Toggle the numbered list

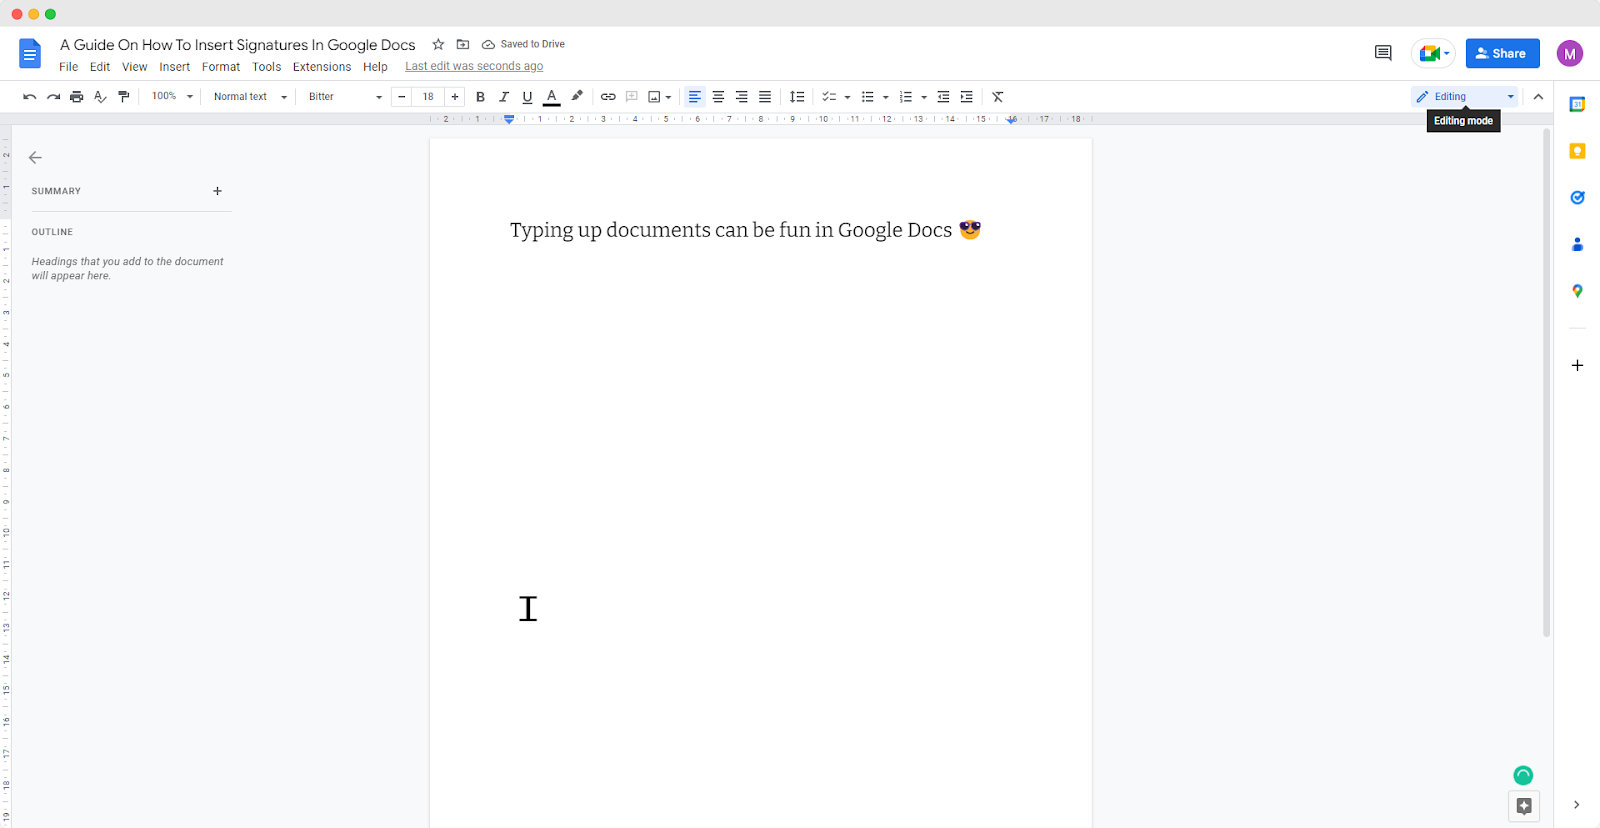click(x=906, y=97)
